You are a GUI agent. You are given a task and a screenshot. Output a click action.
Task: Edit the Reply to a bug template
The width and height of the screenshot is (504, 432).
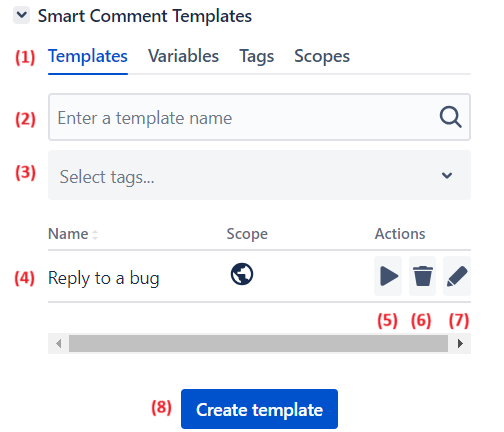(457, 276)
